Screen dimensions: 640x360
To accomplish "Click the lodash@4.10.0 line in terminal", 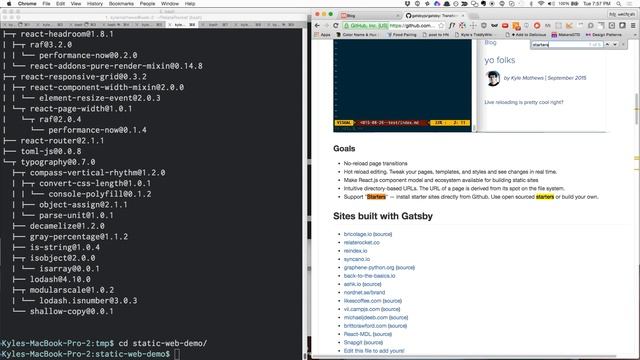I will (x=60, y=279).
